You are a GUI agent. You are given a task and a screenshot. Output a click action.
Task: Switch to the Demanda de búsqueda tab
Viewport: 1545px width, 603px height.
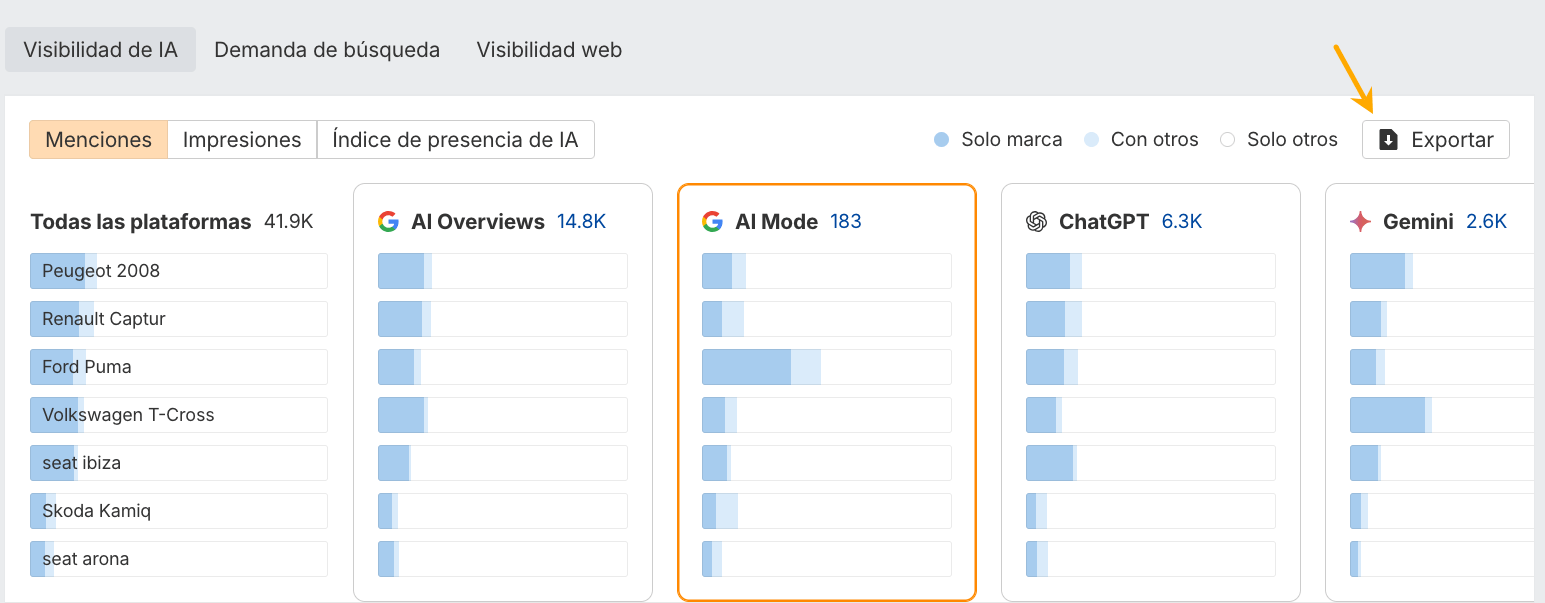pyautogui.click(x=327, y=49)
